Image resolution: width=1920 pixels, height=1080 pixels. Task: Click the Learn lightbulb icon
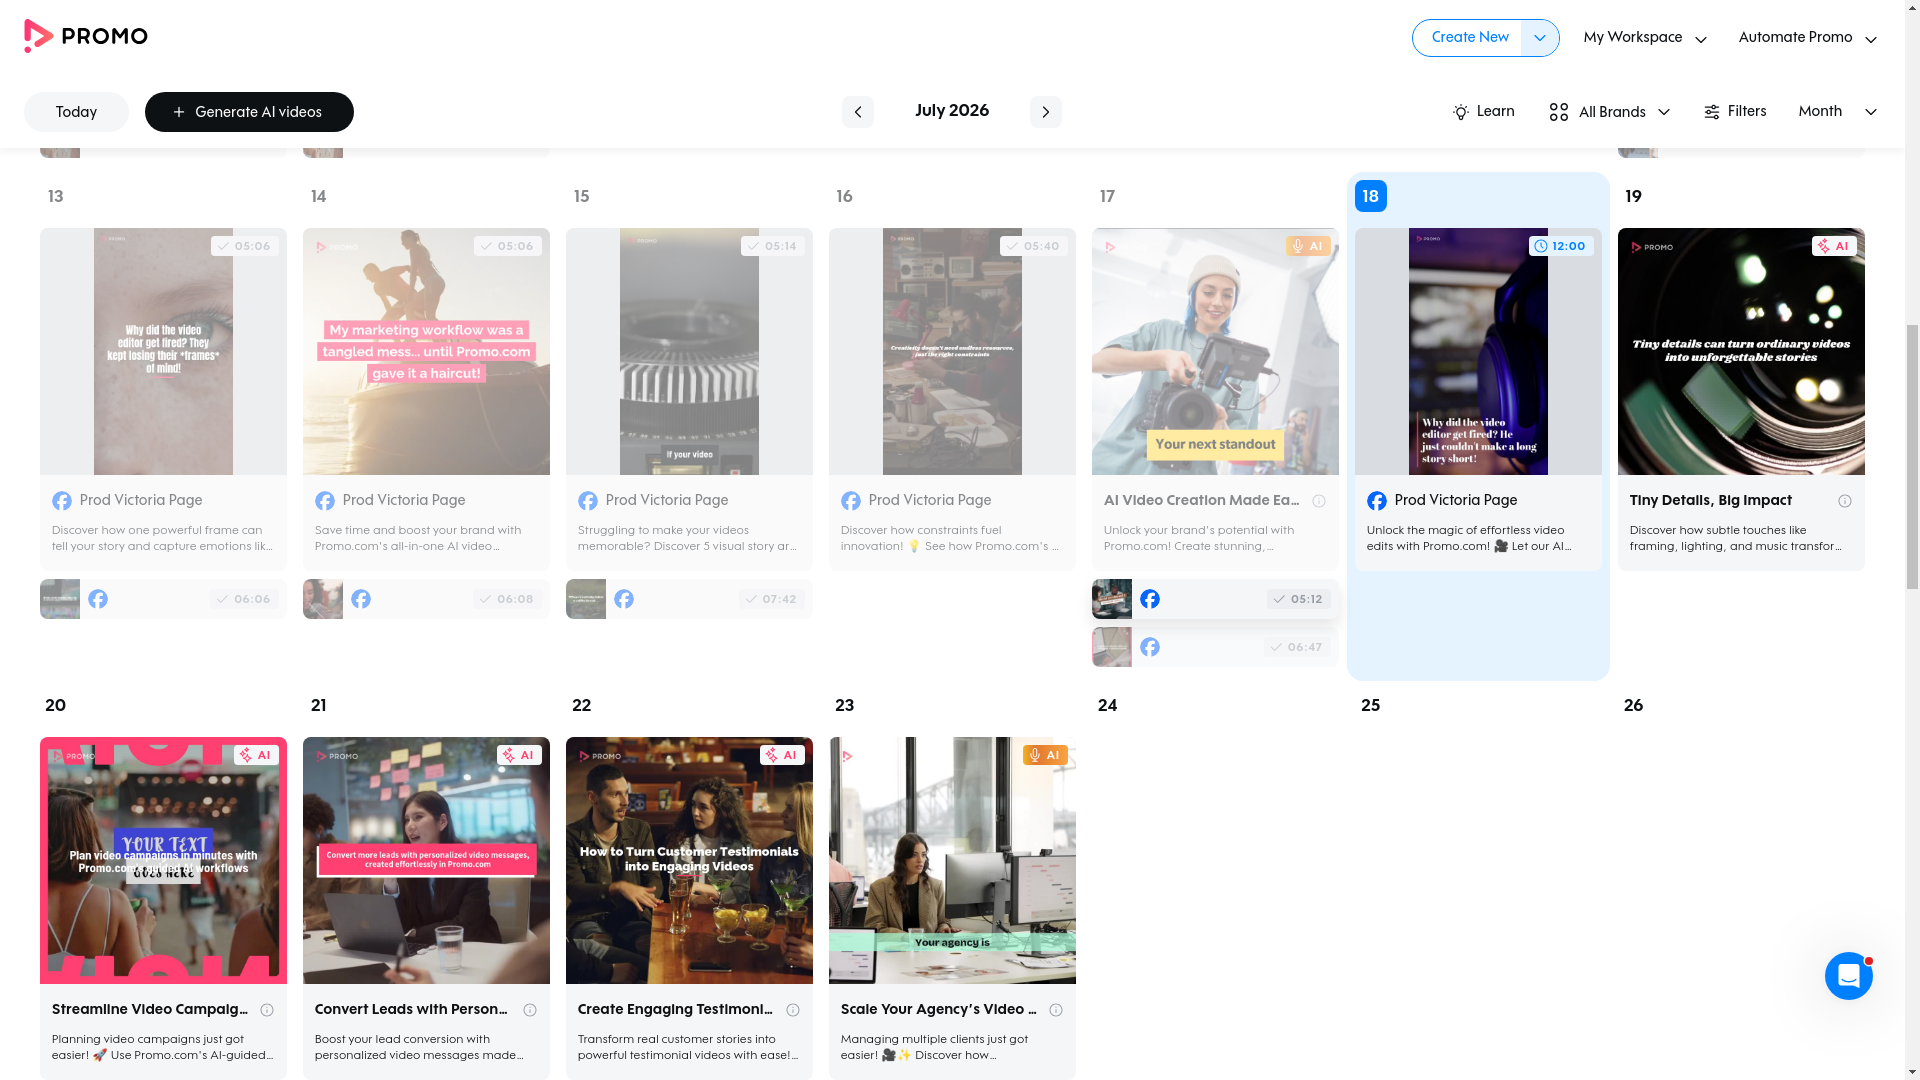(1461, 112)
